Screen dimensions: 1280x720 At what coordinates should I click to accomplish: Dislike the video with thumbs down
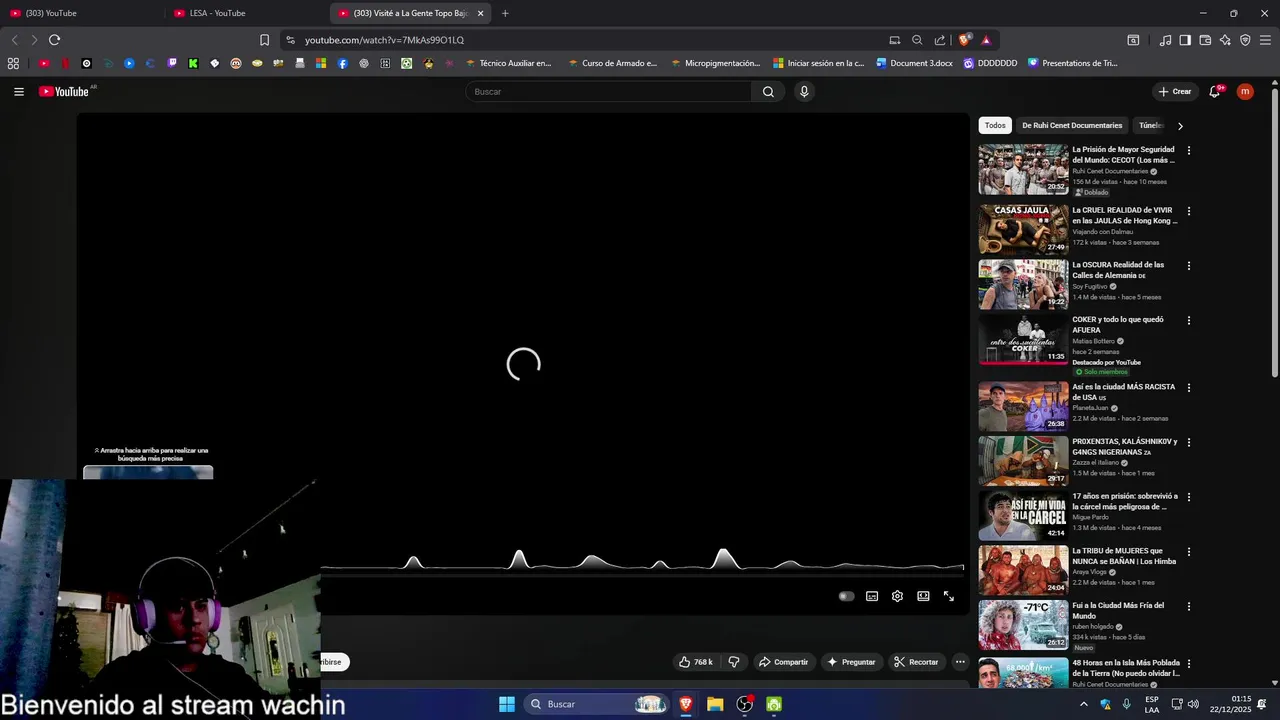[x=734, y=662]
